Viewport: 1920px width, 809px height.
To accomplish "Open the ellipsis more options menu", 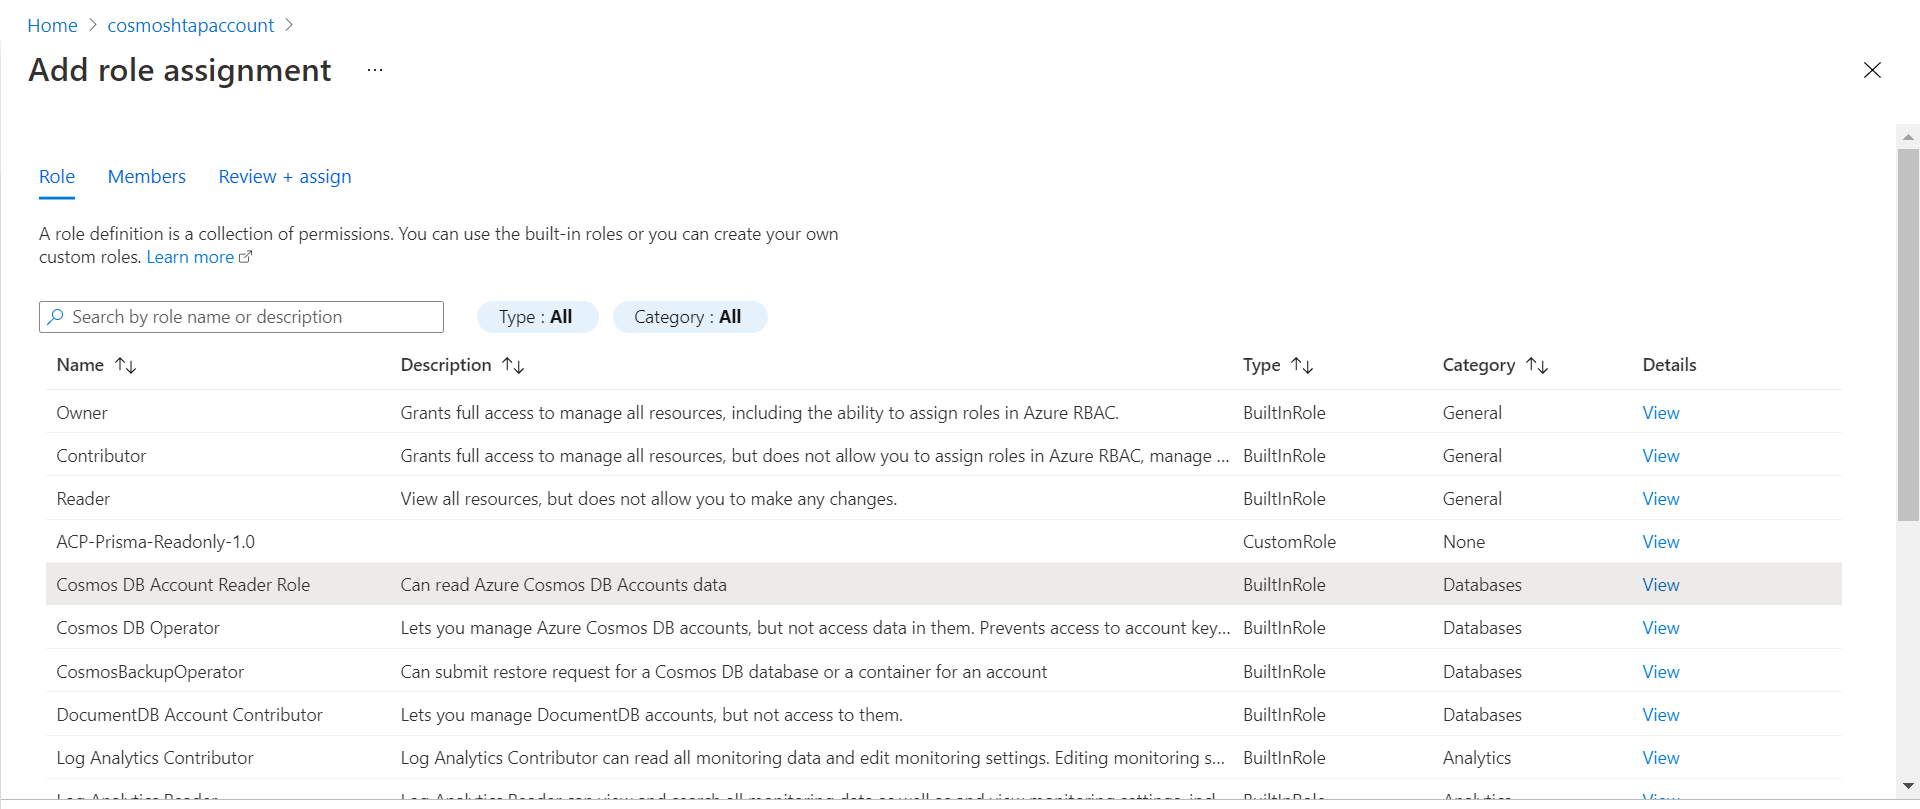I will point(375,70).
